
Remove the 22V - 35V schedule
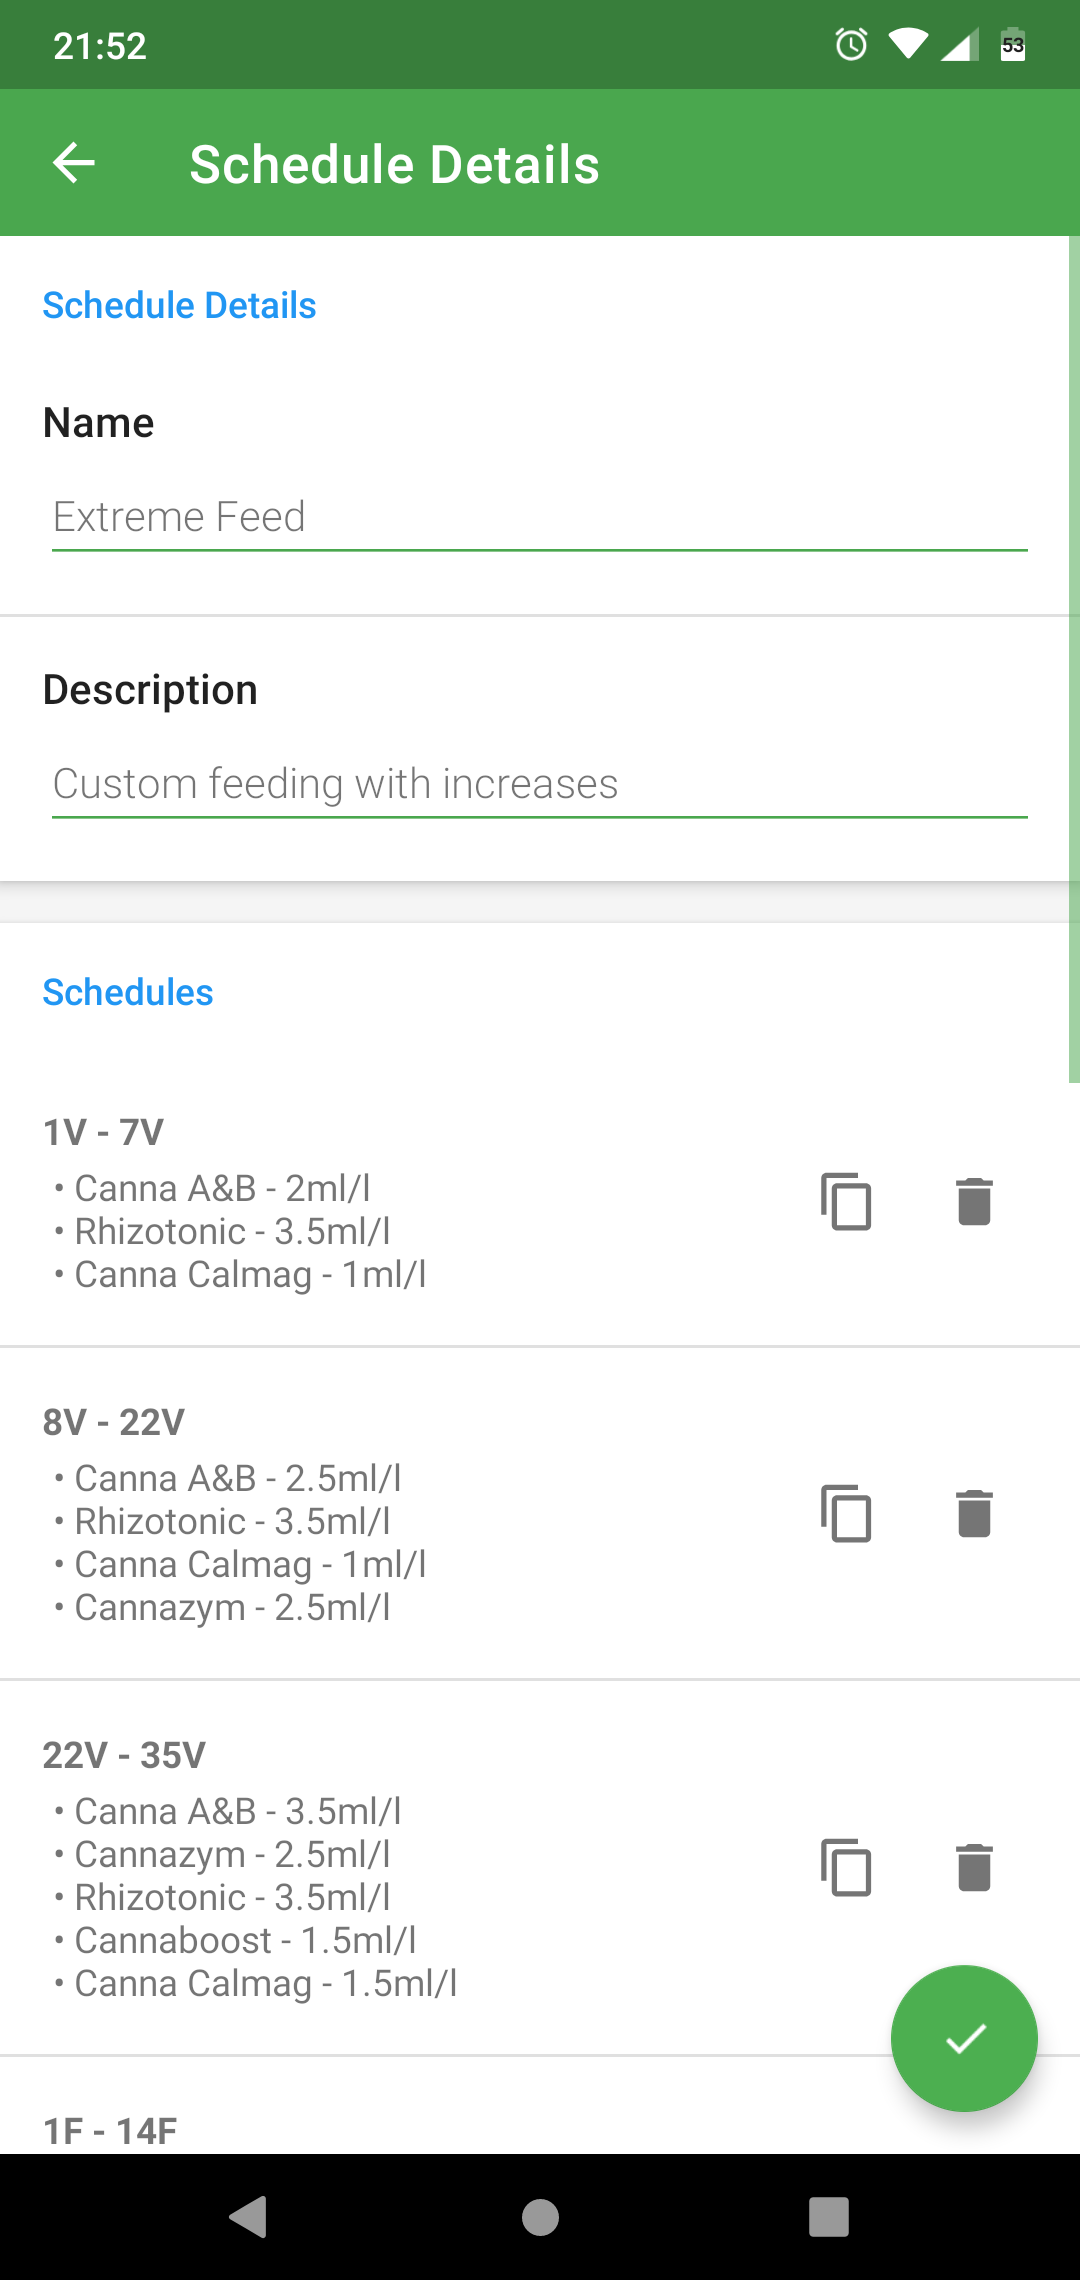pyautogui.click(x=974, y=1867)
